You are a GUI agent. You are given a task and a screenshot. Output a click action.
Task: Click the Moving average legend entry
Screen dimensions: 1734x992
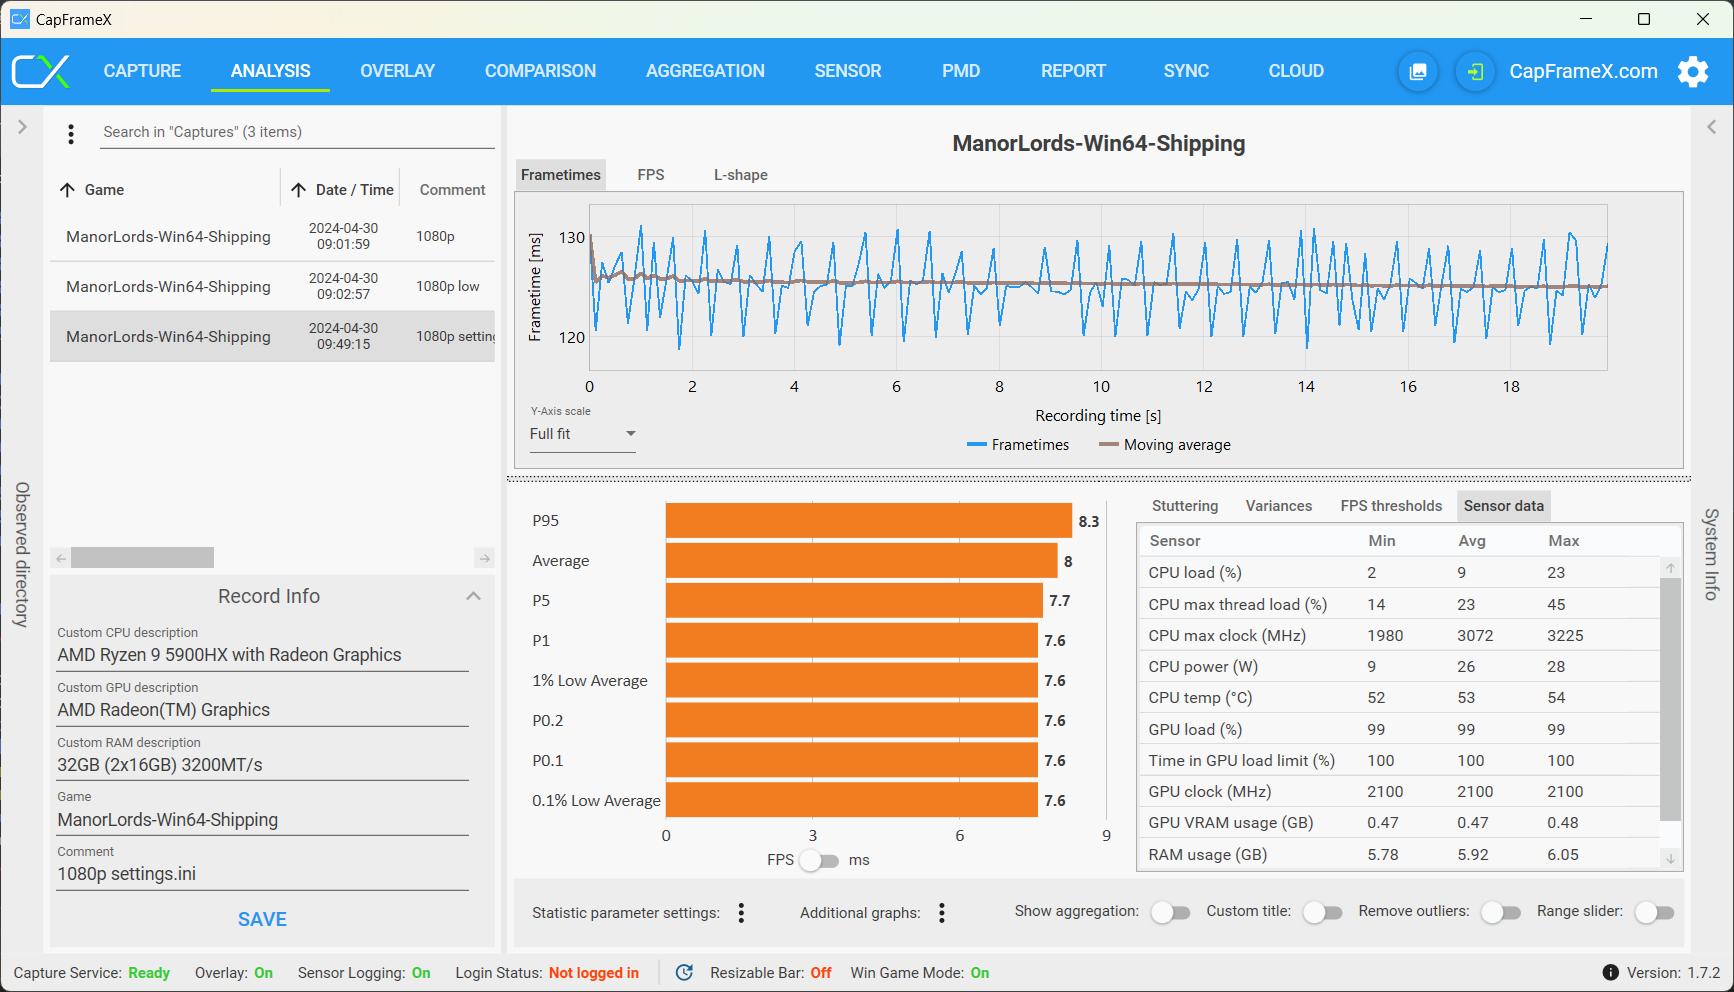(x=1165, y=445)
